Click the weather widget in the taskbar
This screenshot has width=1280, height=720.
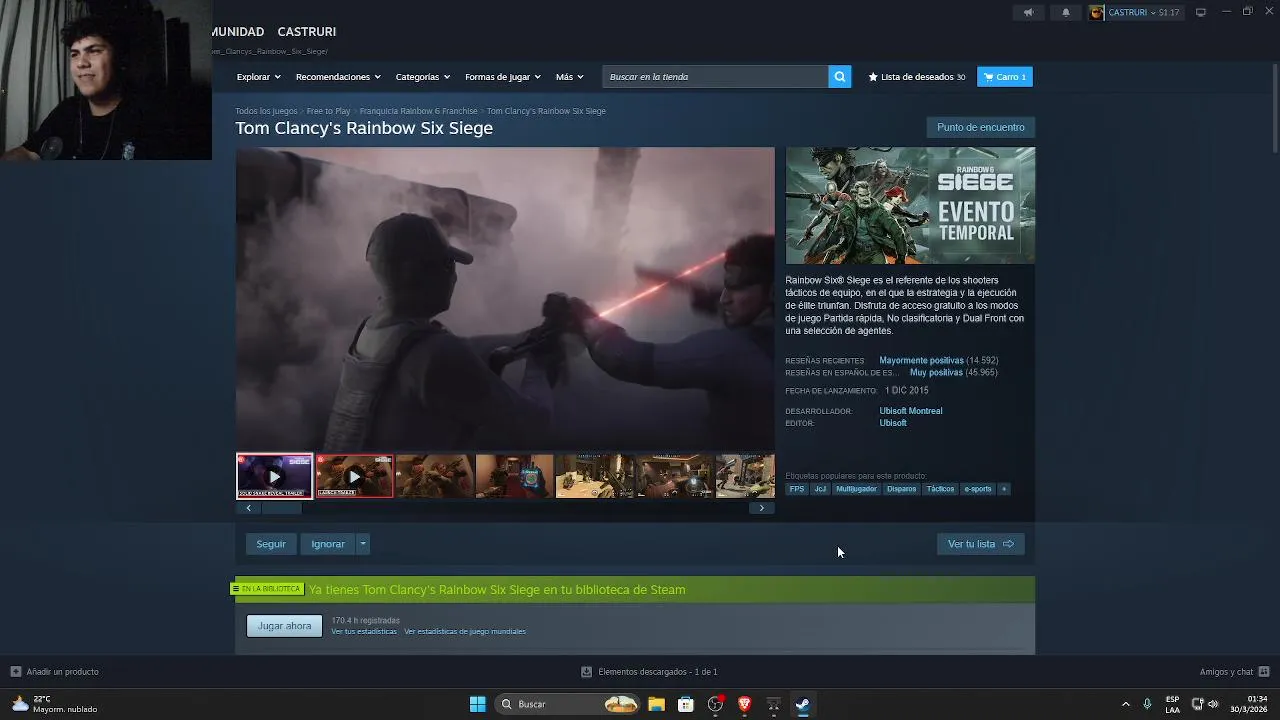click(55, 704)
